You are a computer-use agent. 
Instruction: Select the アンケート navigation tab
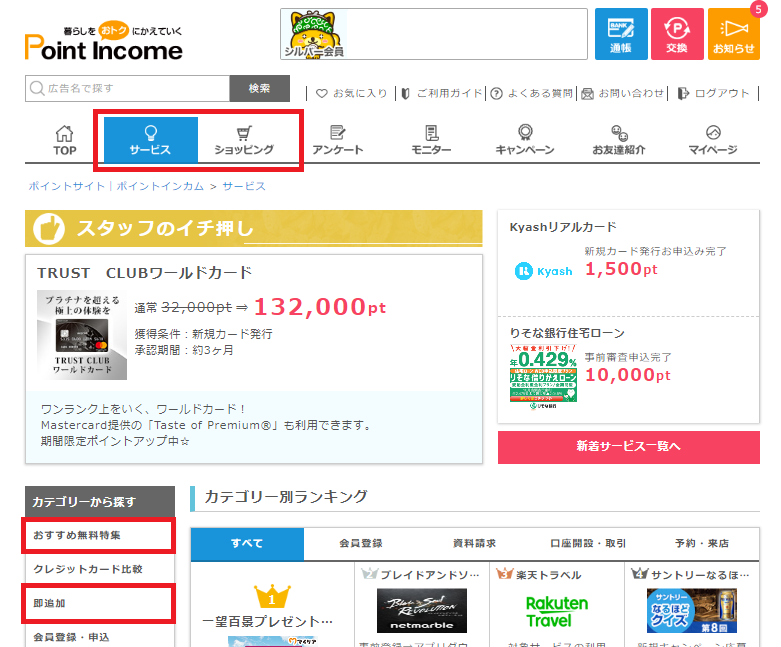pos(338,140)
